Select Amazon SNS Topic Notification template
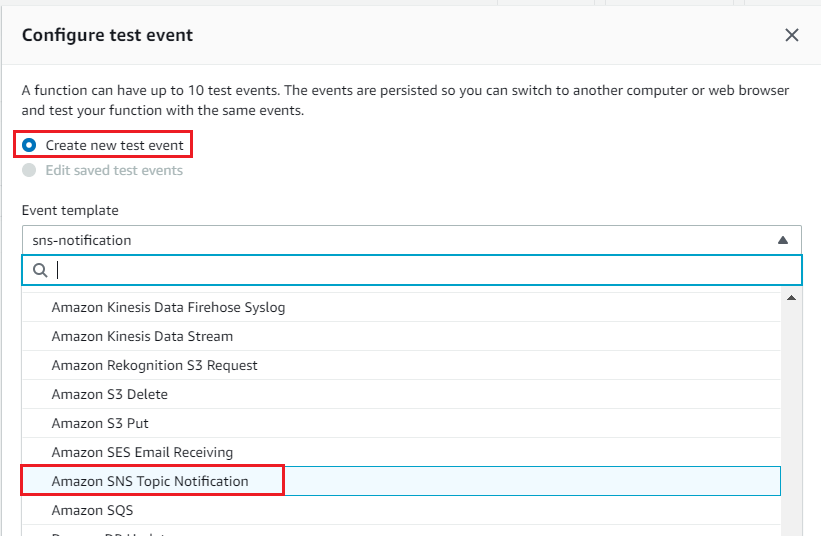The height and width of the screenshot is (536, 821). point(150,481)
